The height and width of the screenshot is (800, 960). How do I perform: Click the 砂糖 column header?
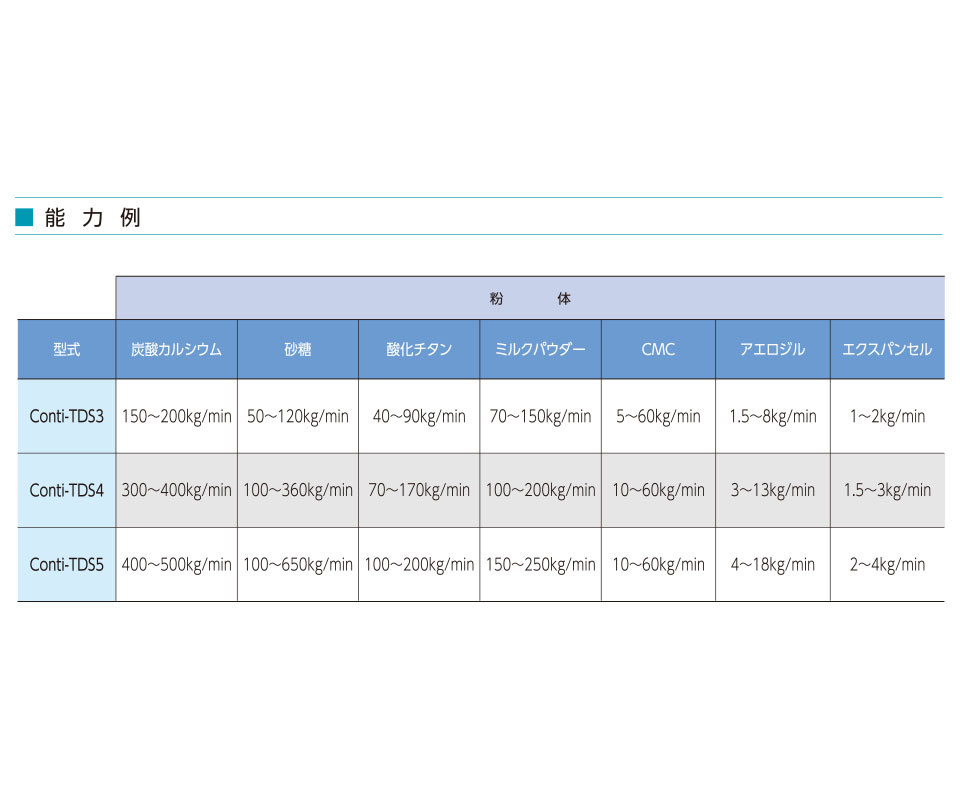click(x=298, y=350)
